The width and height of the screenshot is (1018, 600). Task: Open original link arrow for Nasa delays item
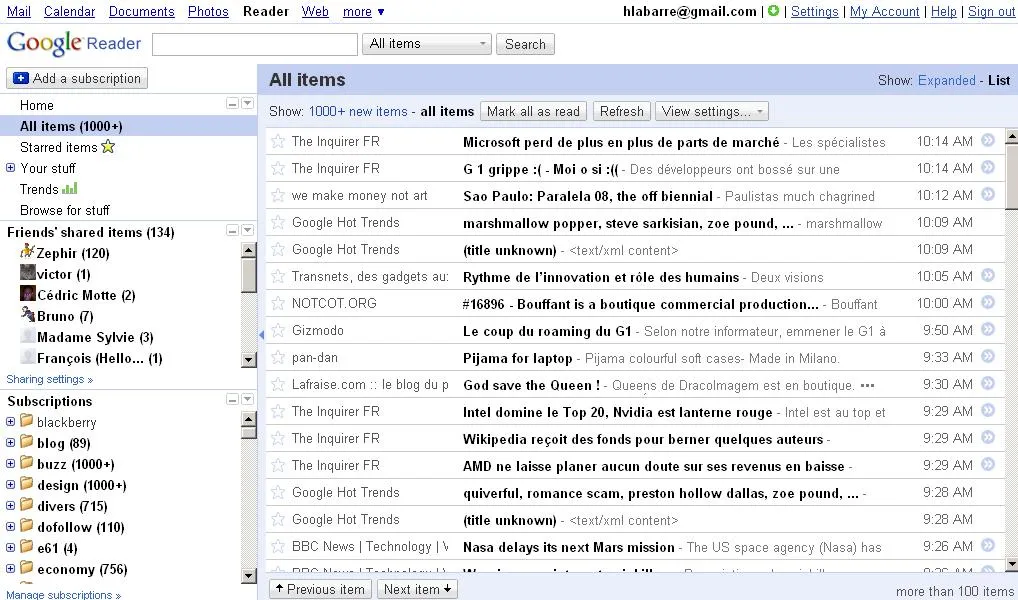pyautogui.click(x=987, y=545)
